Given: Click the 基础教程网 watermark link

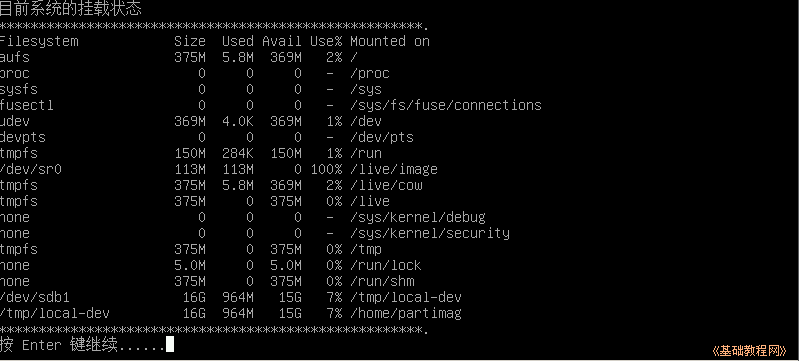Looking at the screenshot, I should [749, 351].
